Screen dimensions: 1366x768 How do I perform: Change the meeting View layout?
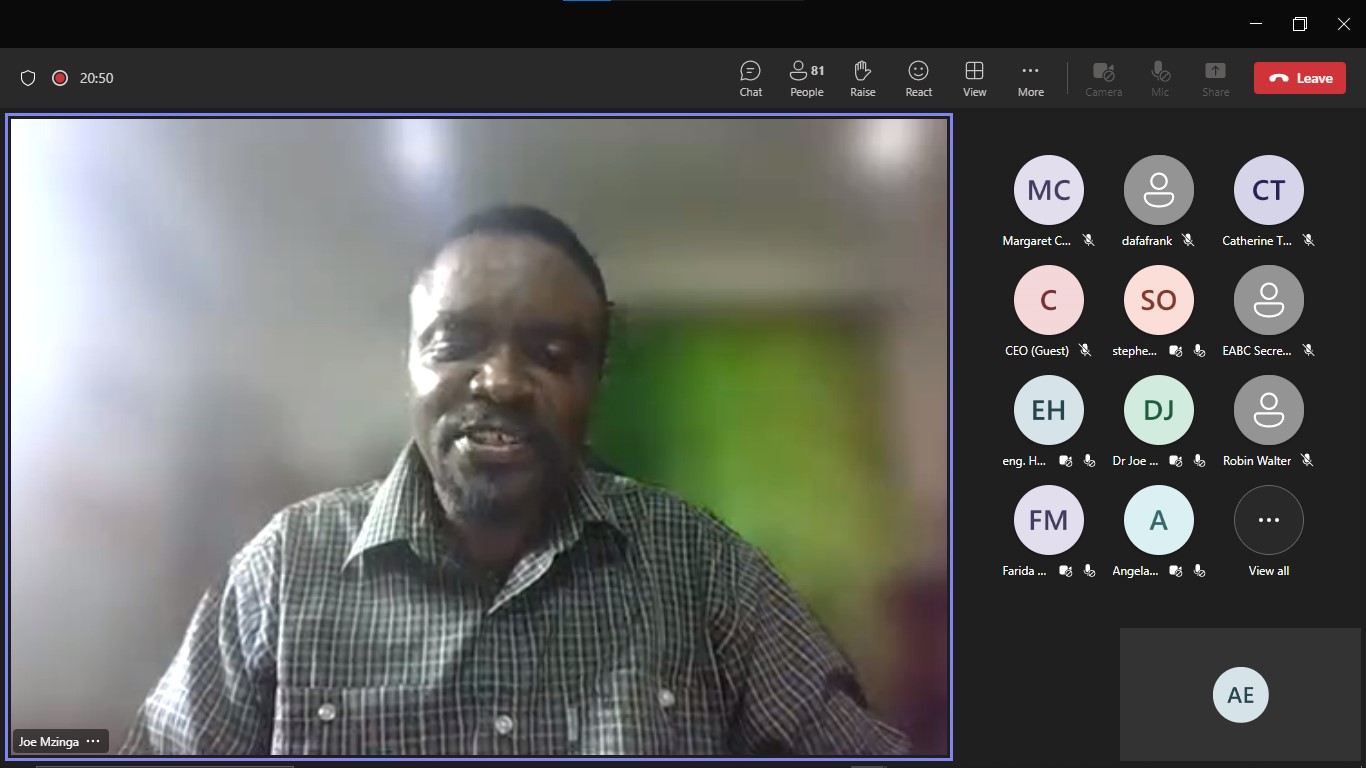coord(974,78)
